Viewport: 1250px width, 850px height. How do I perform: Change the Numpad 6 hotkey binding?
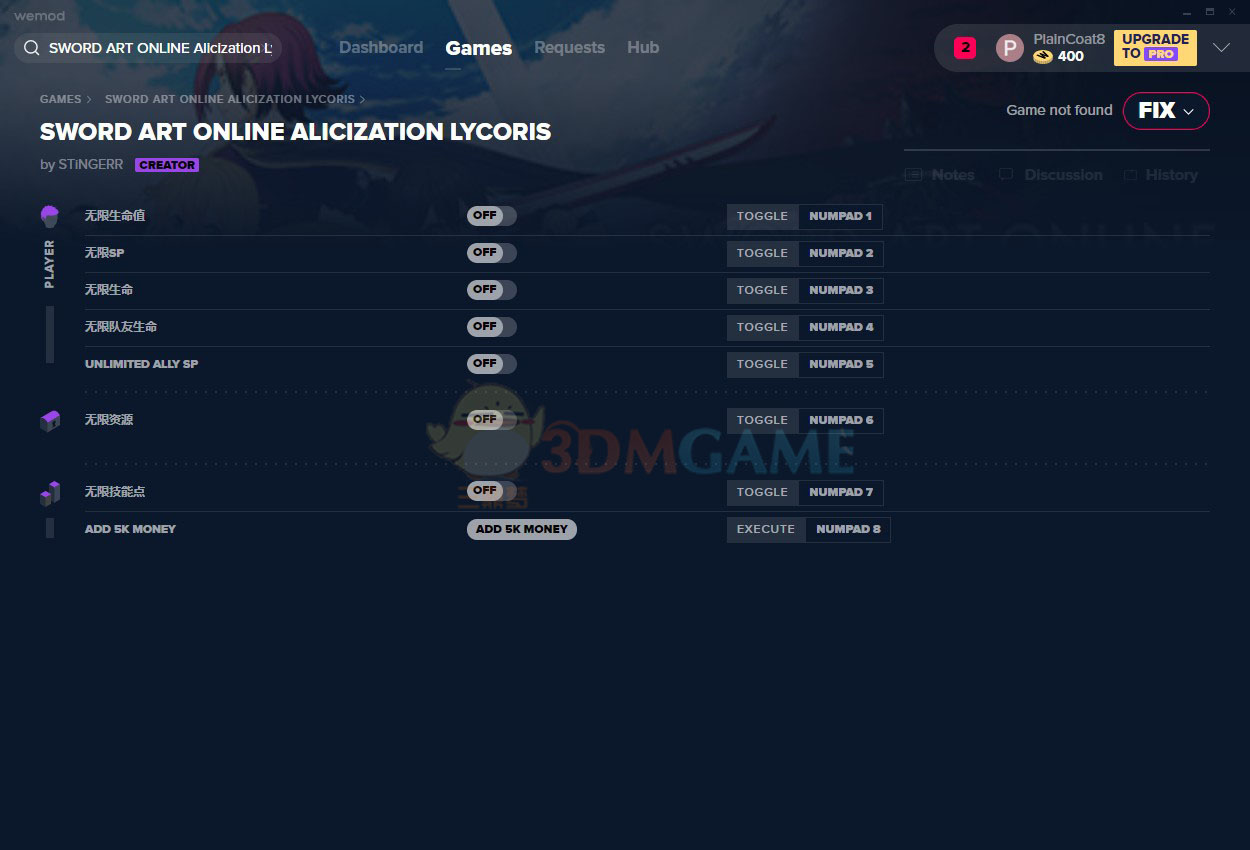click(x=841, y=421)
